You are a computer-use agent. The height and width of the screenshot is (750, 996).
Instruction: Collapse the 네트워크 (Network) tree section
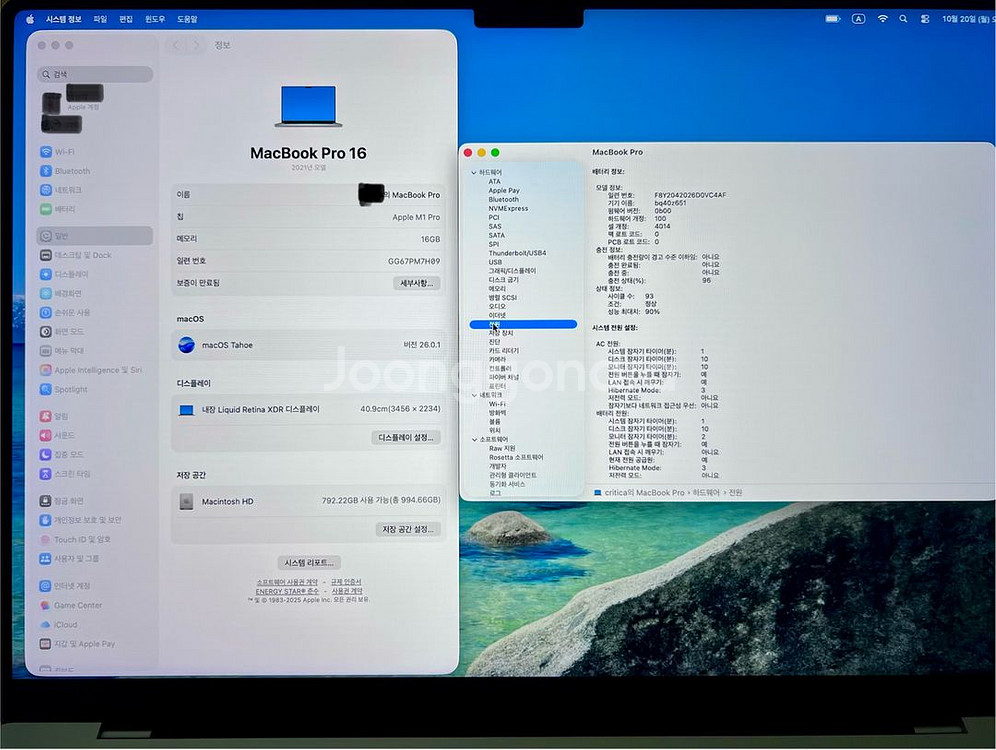click(x=474, y=395)
